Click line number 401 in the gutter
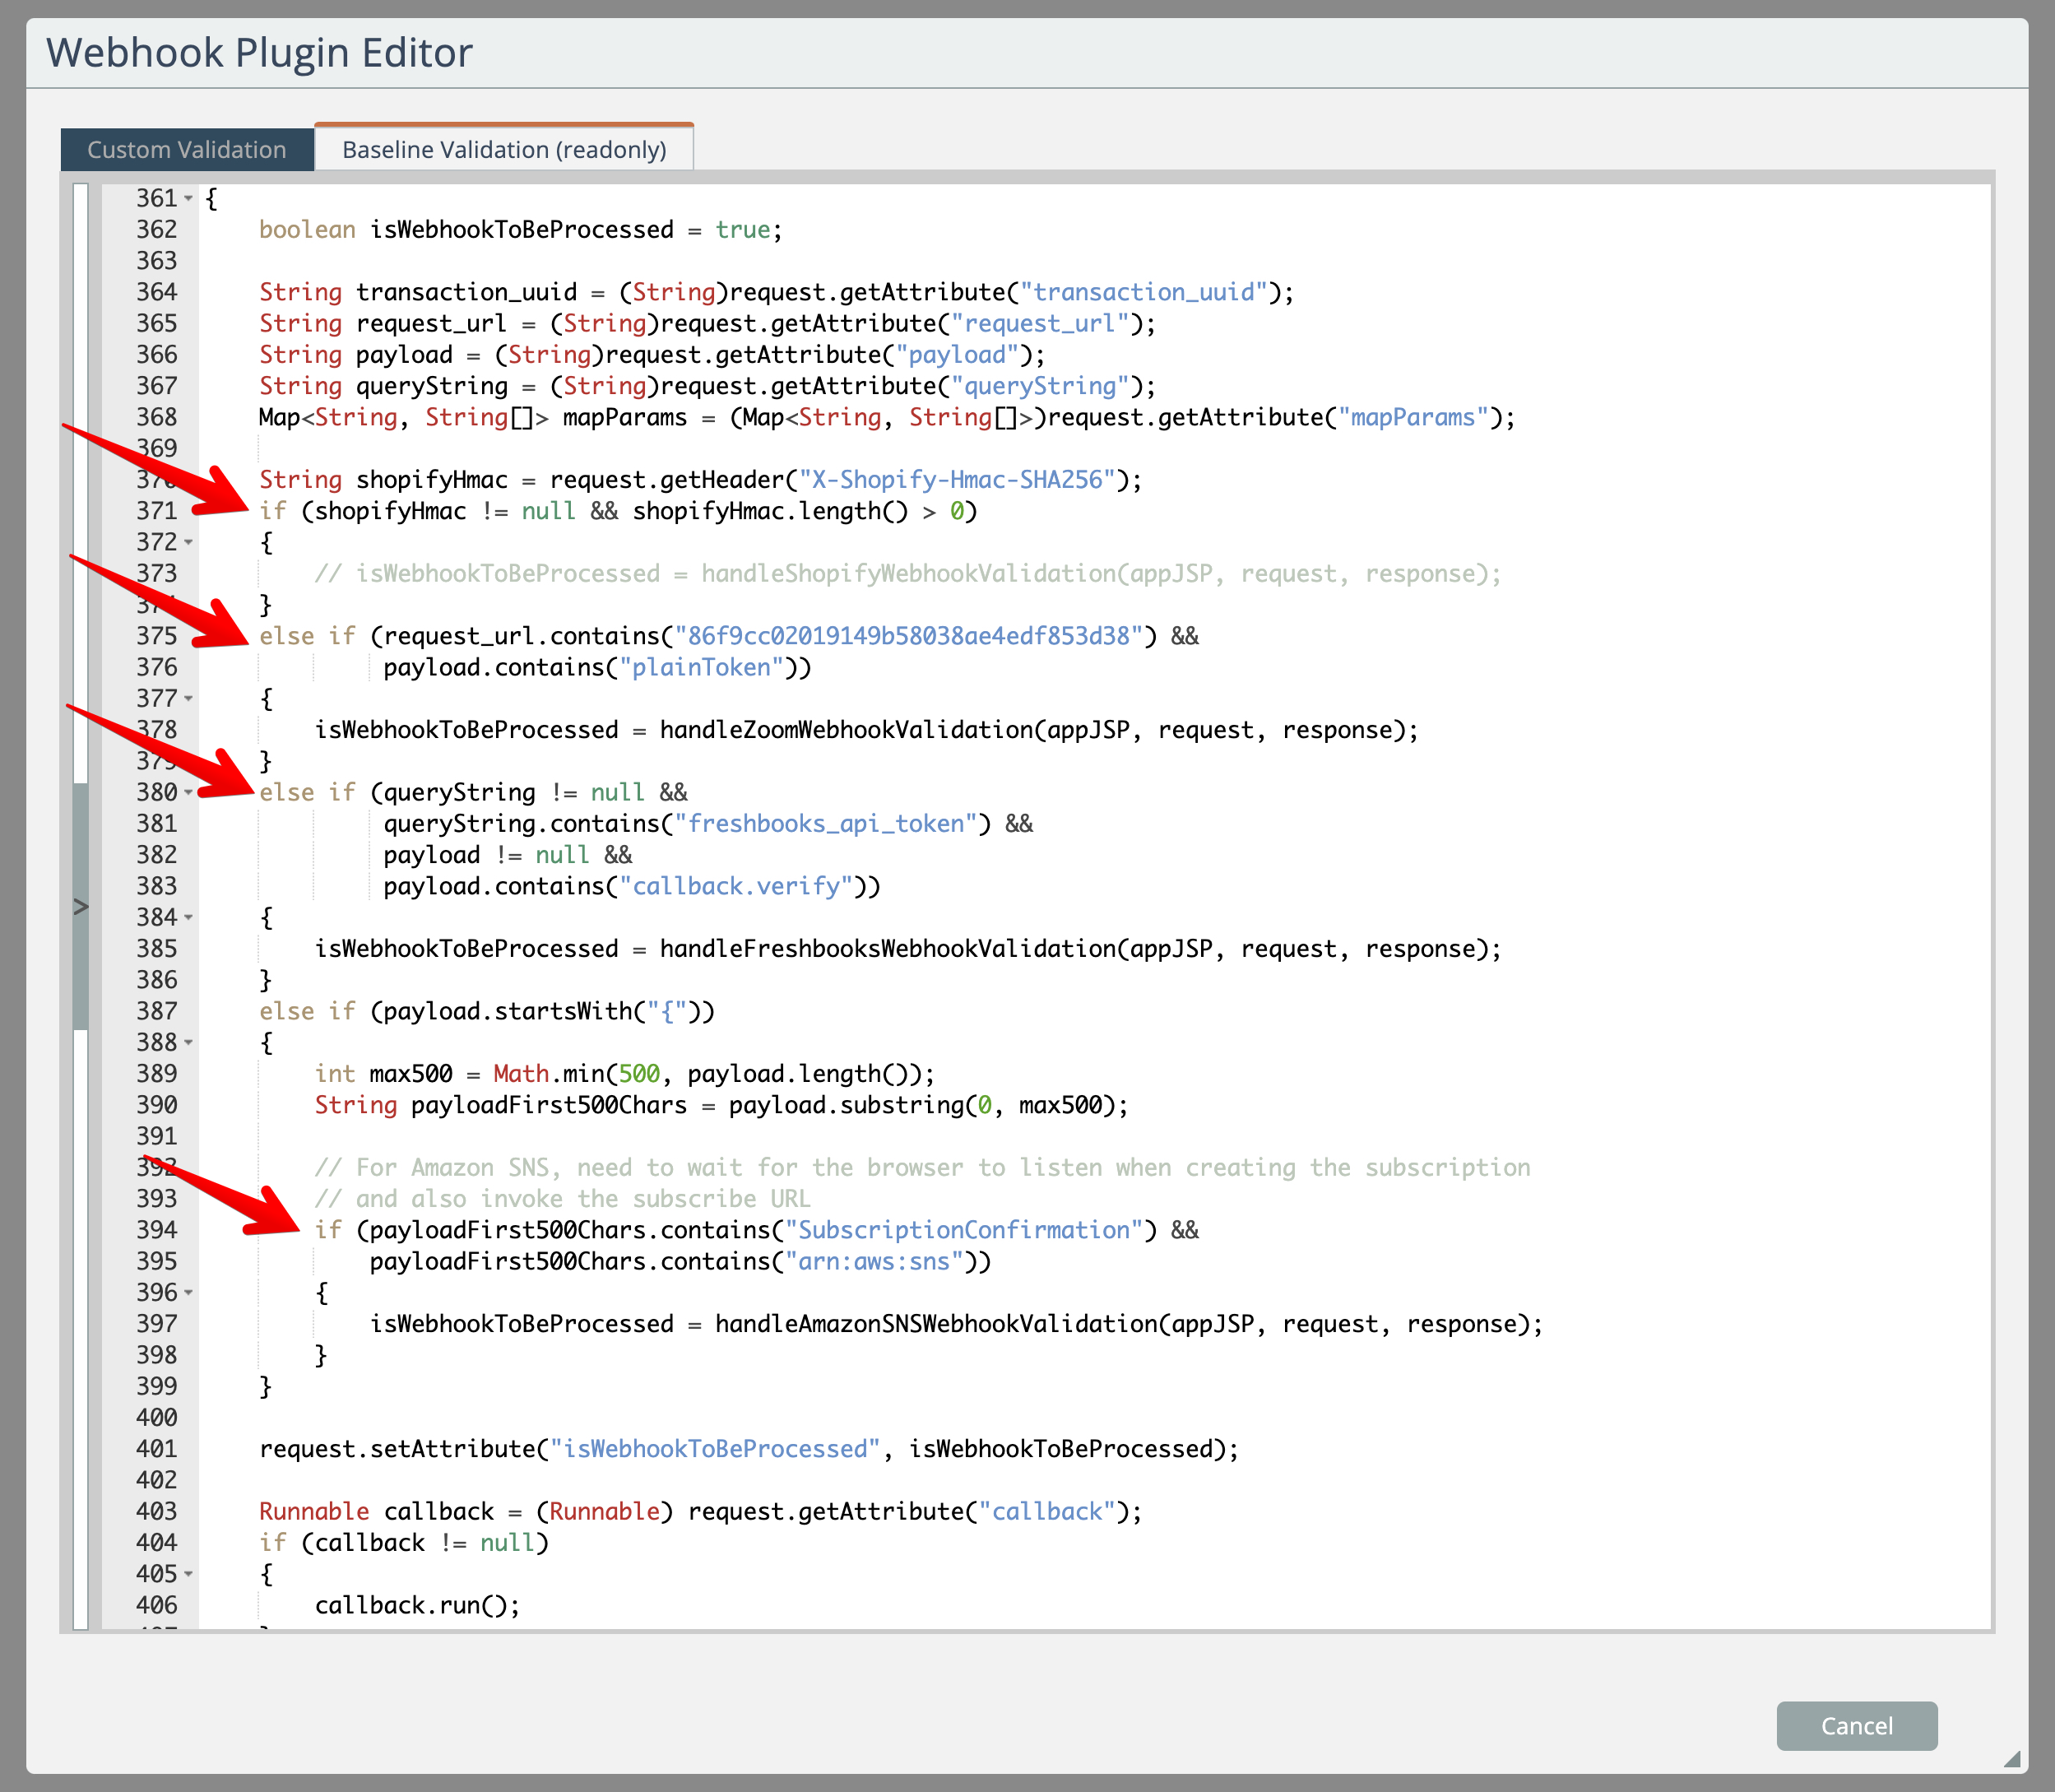This screenshot has width=2055, height=1792. 156,1448
